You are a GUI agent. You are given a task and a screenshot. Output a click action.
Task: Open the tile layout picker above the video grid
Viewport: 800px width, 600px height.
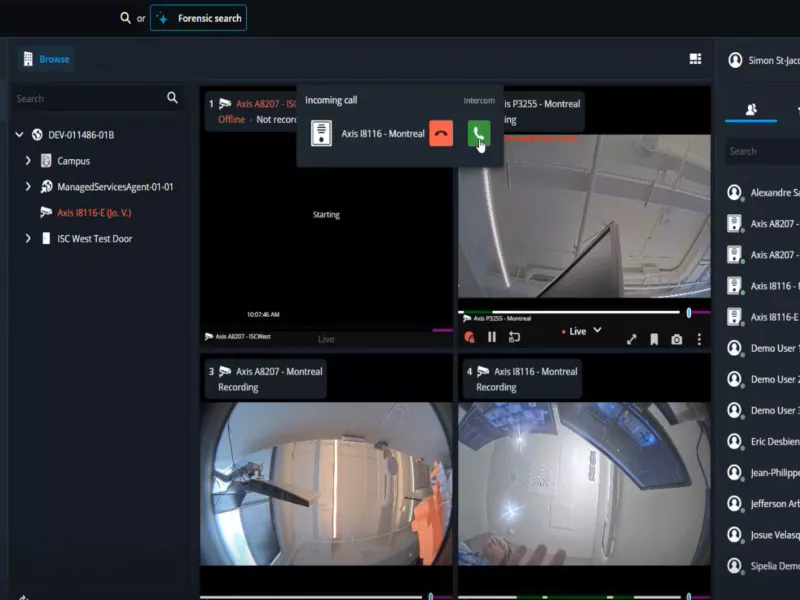click(x=695, y=58)
